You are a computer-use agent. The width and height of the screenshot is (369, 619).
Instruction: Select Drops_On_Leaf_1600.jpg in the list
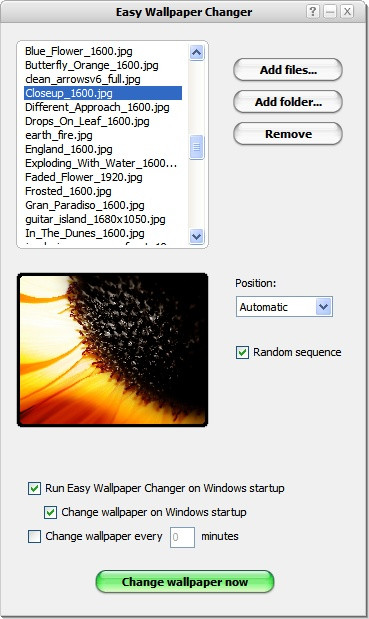coord(103,121)
